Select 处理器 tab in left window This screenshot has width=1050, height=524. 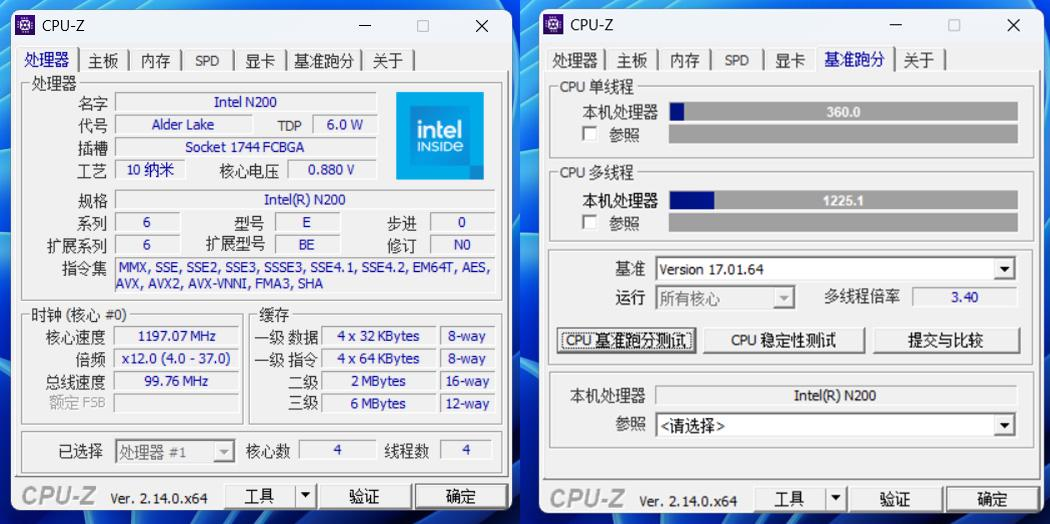coord(47,60)
